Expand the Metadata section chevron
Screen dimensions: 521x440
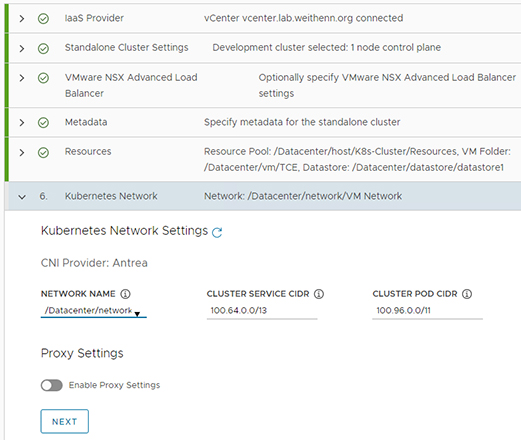point(22,123)
